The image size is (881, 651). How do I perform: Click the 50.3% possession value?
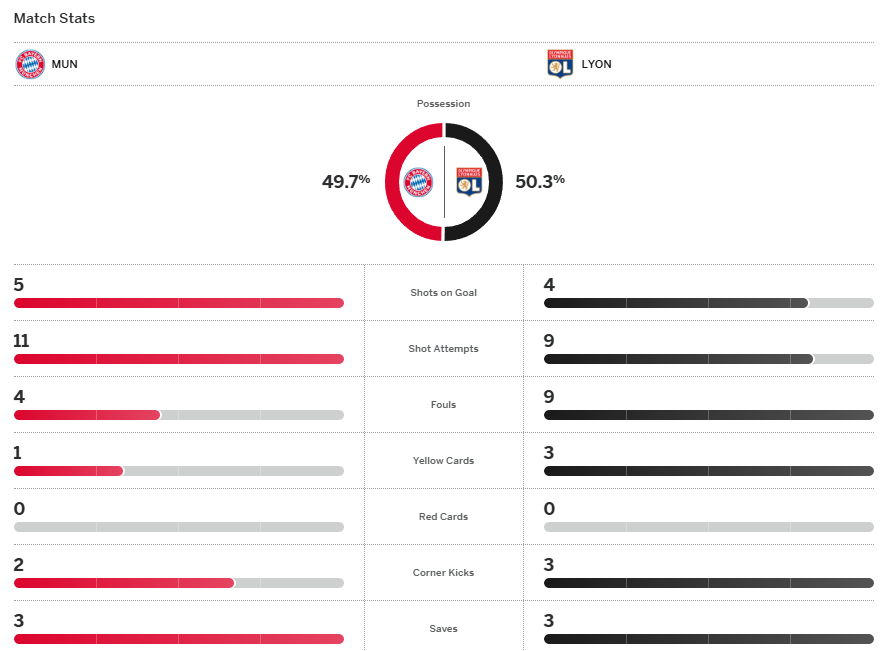tap(540, 181)
